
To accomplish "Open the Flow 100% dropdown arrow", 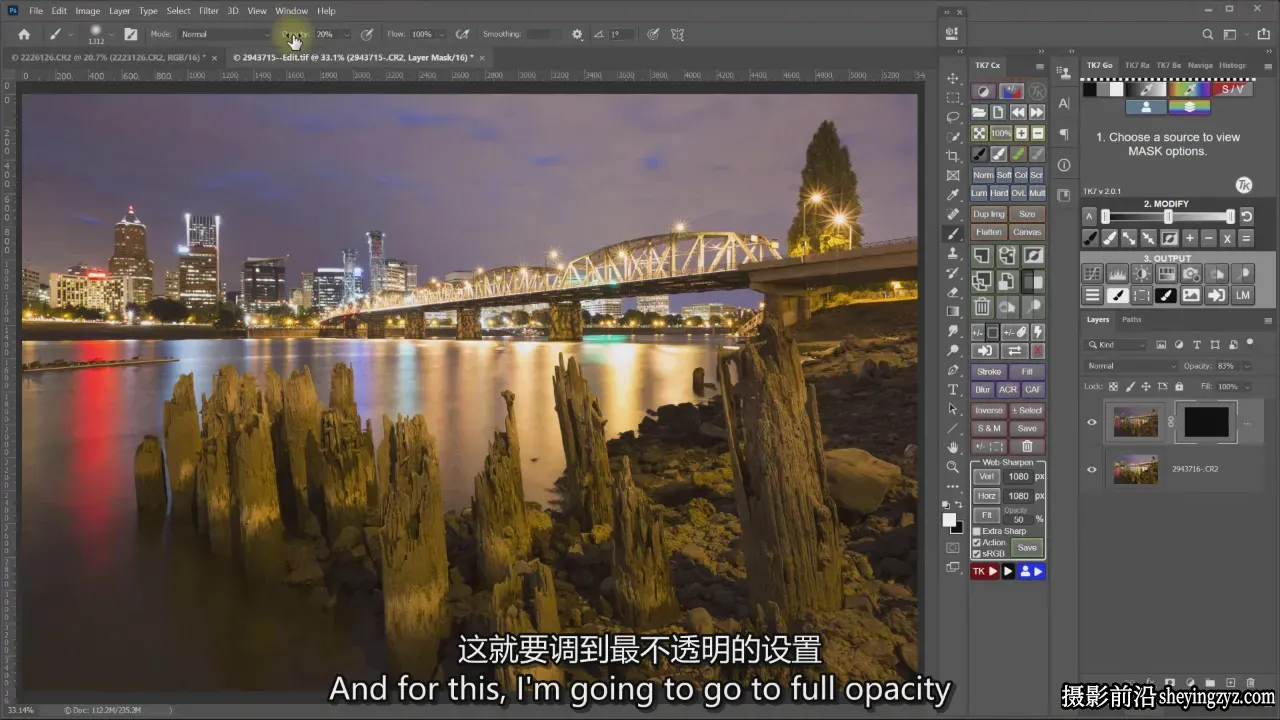I will 441,34.
